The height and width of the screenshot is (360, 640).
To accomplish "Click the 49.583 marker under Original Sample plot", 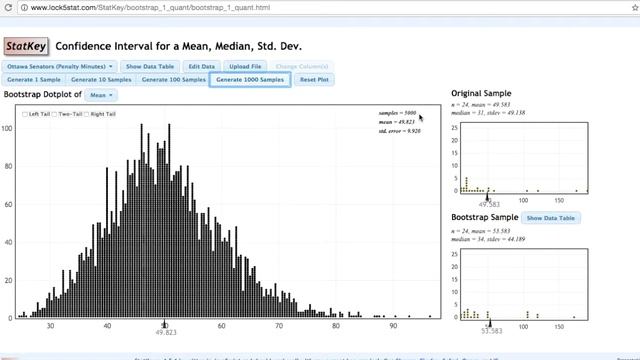I will 489,204.
